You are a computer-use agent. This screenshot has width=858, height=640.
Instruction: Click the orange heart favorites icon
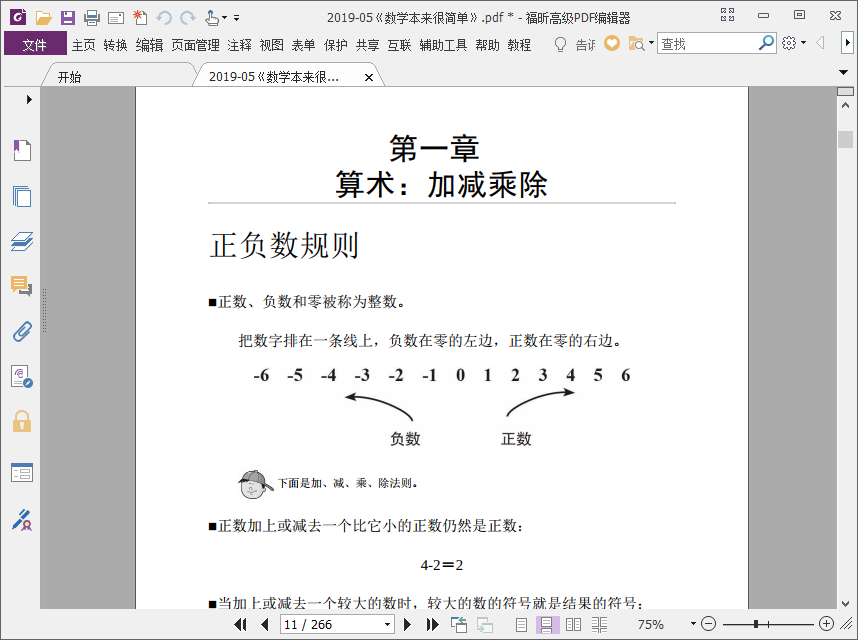[x=612, y=43]
